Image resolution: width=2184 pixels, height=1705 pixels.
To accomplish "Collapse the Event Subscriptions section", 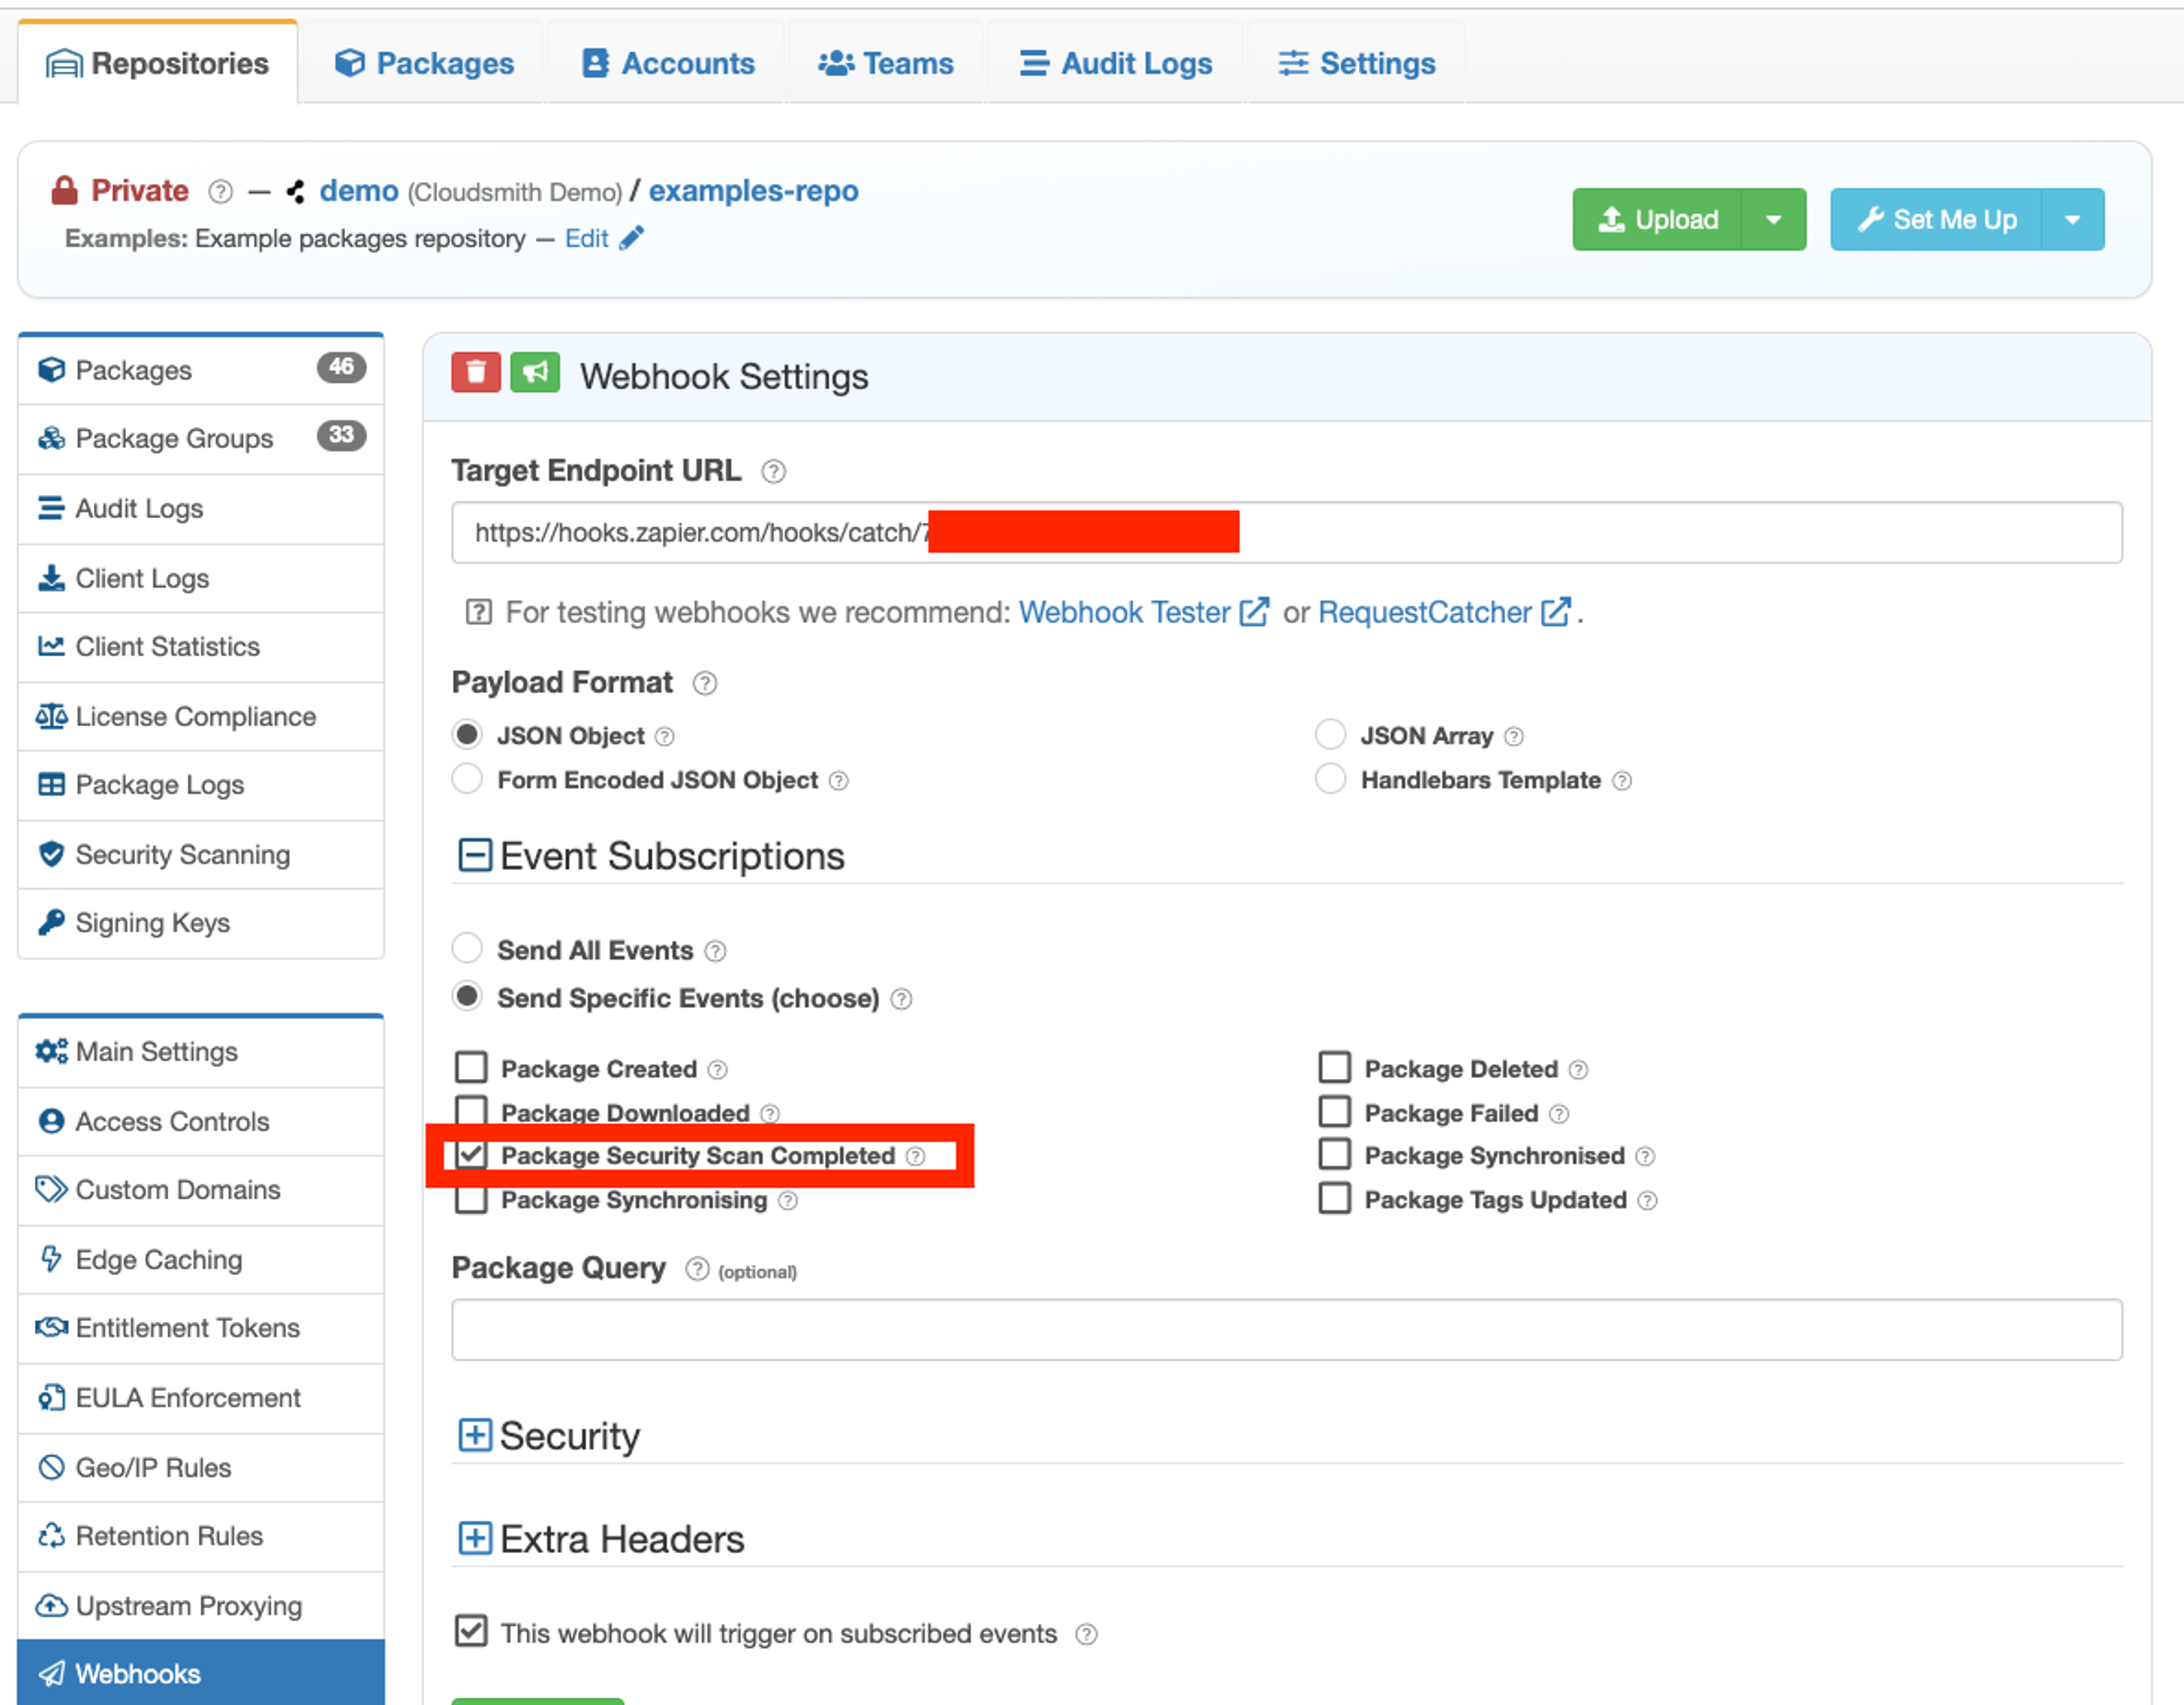I will 475,856.
